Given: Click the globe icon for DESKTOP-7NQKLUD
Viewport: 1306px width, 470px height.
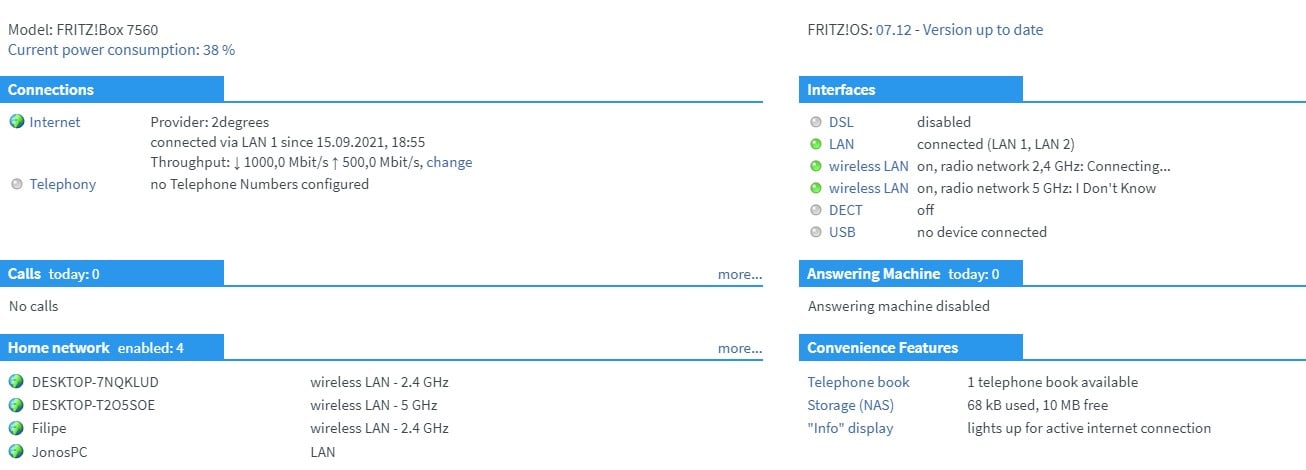Looking at the screenshot, I should pyautogui.click(x=16, y=382).
